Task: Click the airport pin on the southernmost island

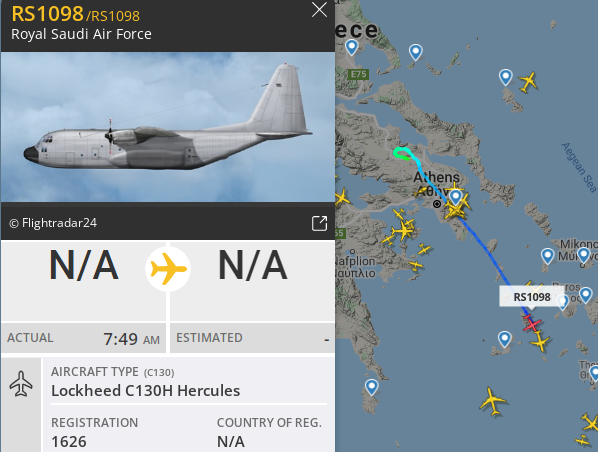Action: click(x=371, y=388)
